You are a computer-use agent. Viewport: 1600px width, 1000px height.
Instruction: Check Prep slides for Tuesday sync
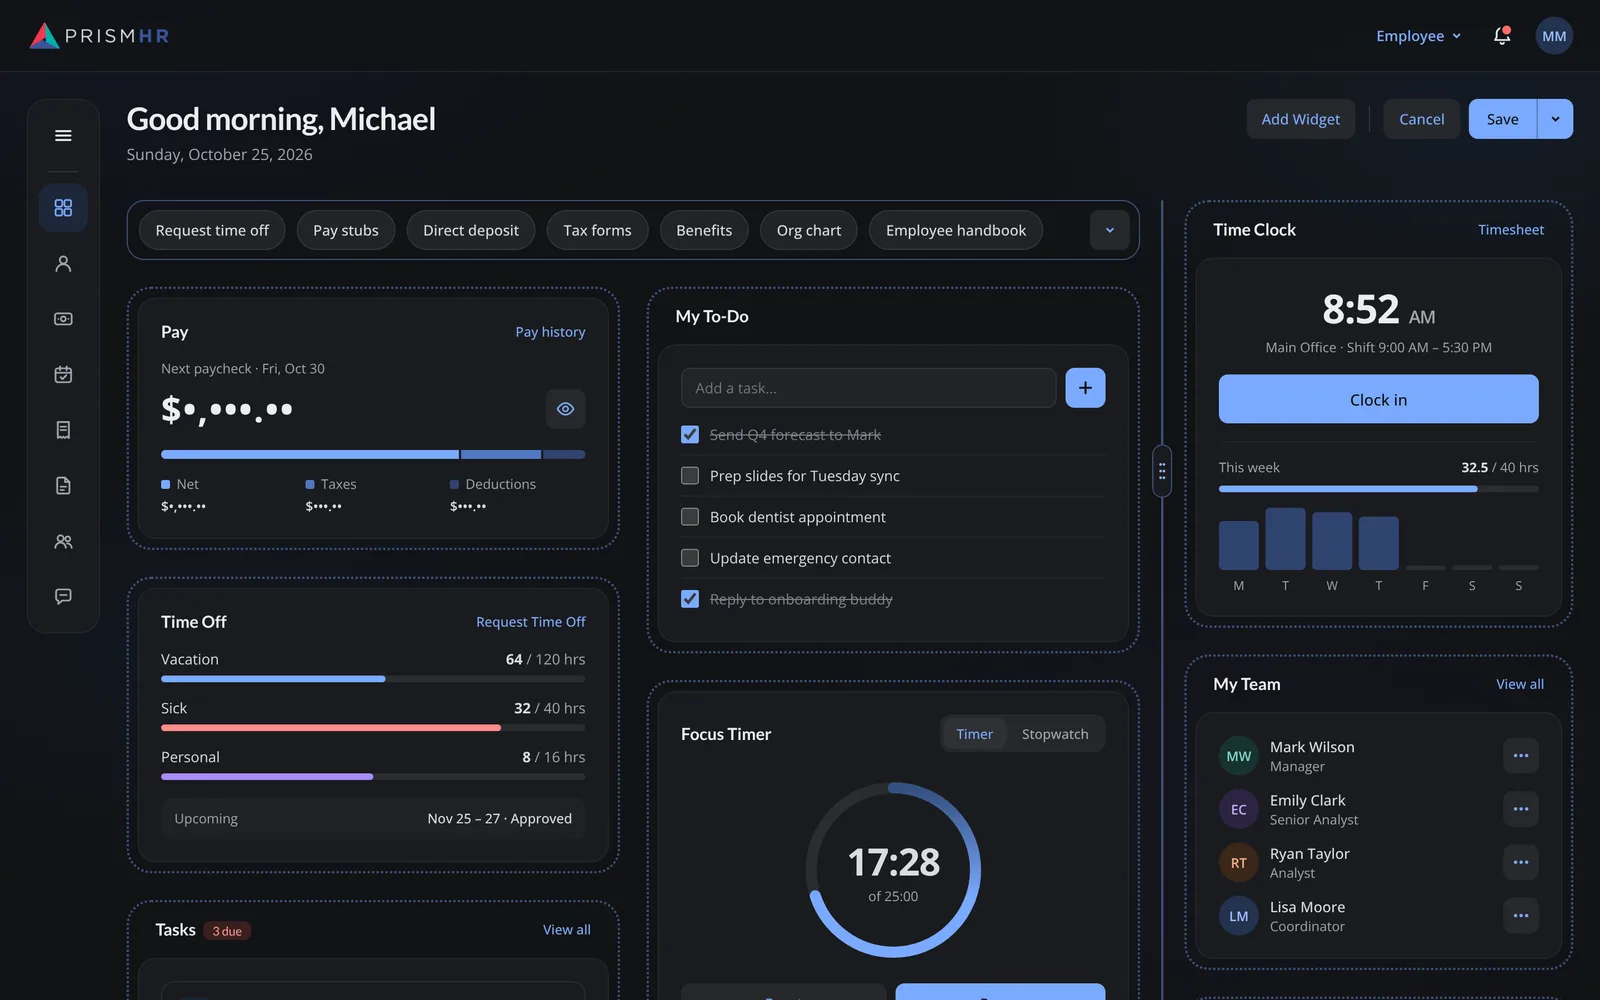(x=690, y=476)
